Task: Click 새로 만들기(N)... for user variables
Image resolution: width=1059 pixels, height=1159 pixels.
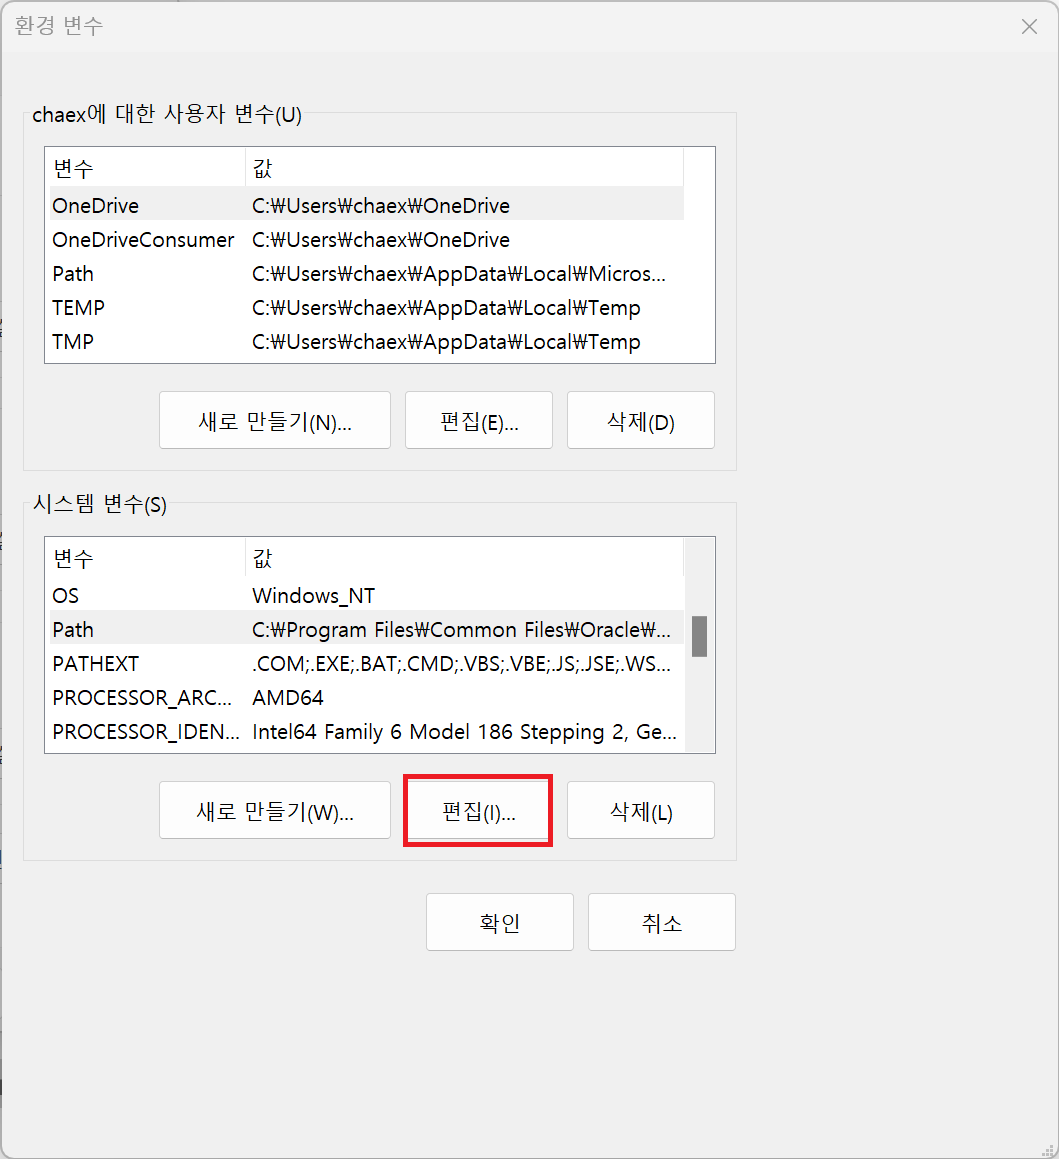Action: (x=275, y=421)
